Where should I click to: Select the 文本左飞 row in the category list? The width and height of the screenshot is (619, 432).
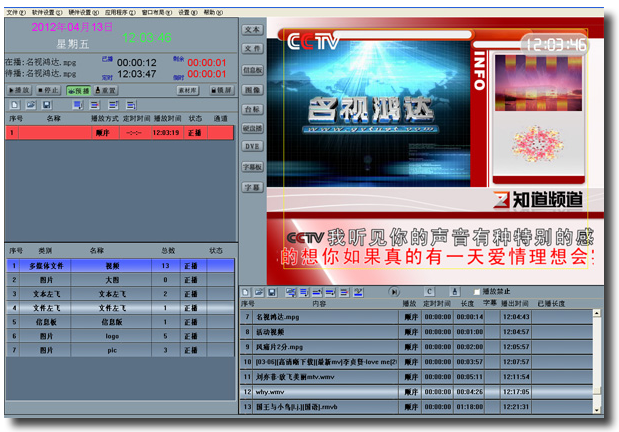coord(120,294)
